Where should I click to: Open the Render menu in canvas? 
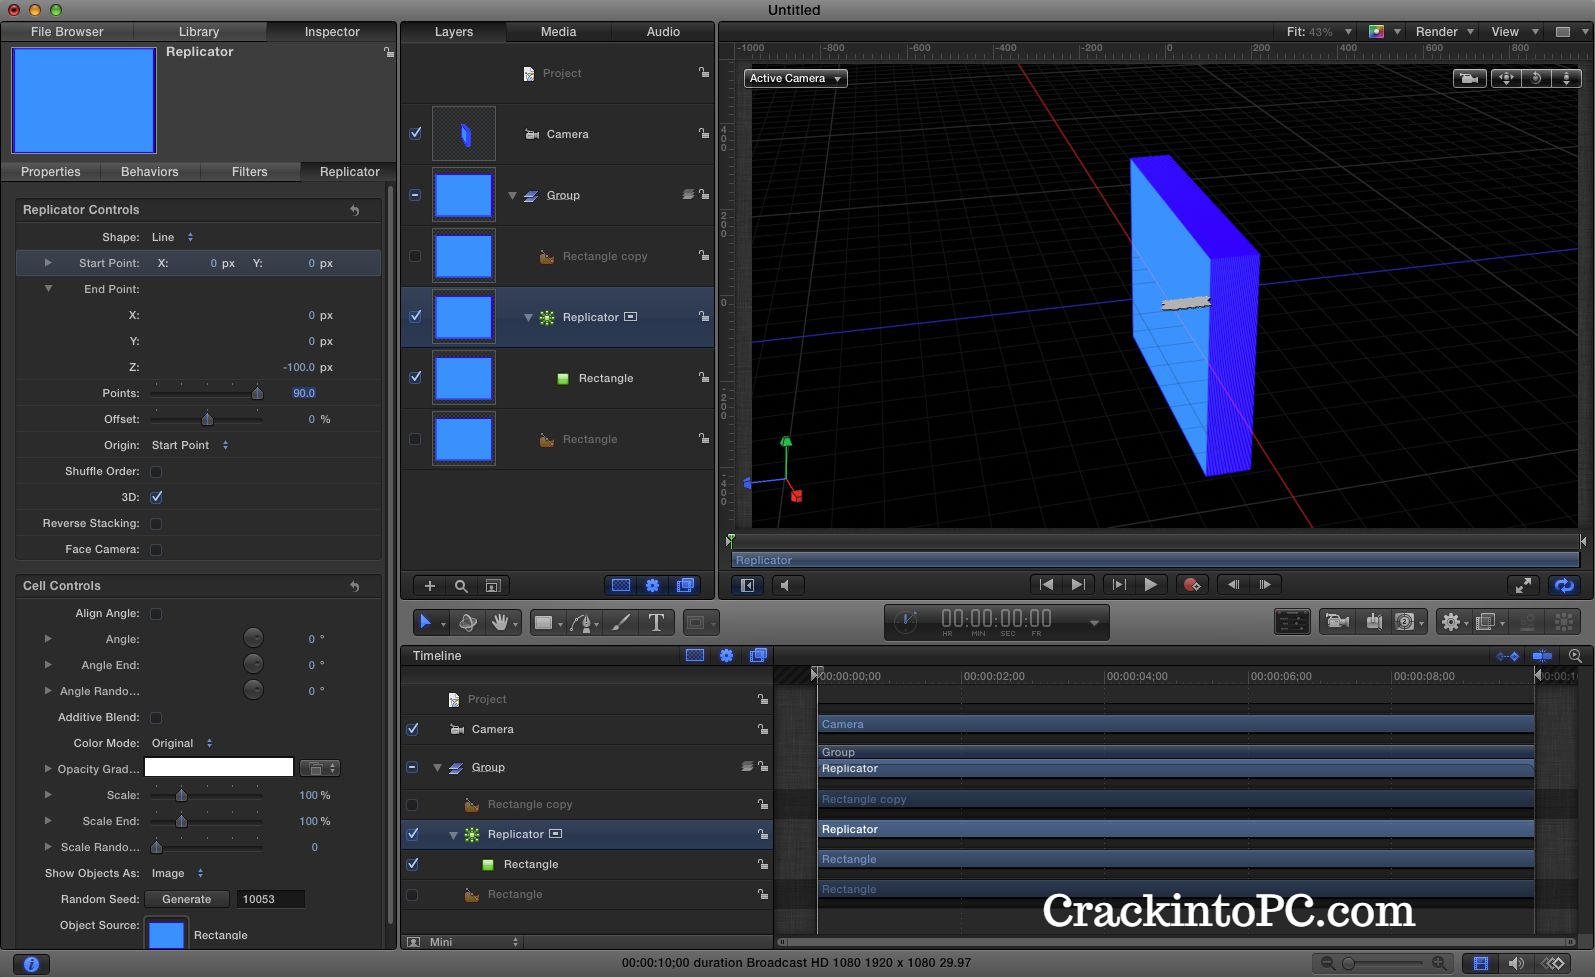click(1444, 32)
